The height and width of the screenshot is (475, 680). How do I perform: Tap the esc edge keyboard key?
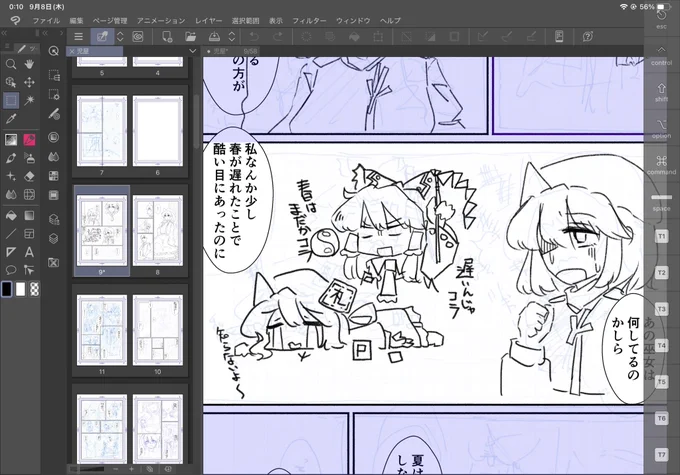[661, 19]
